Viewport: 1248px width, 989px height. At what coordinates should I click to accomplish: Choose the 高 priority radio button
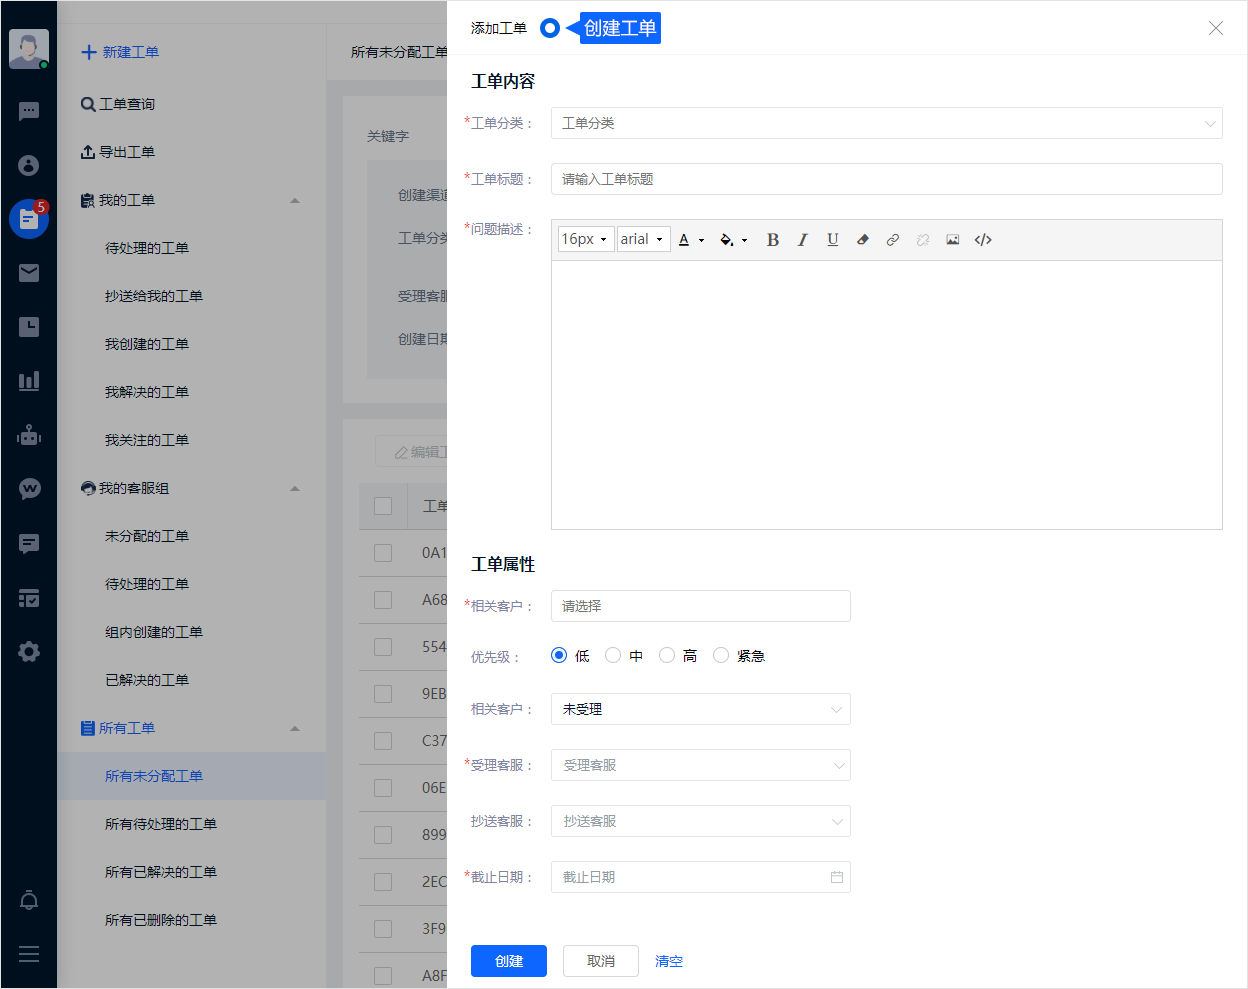(667, 656)
